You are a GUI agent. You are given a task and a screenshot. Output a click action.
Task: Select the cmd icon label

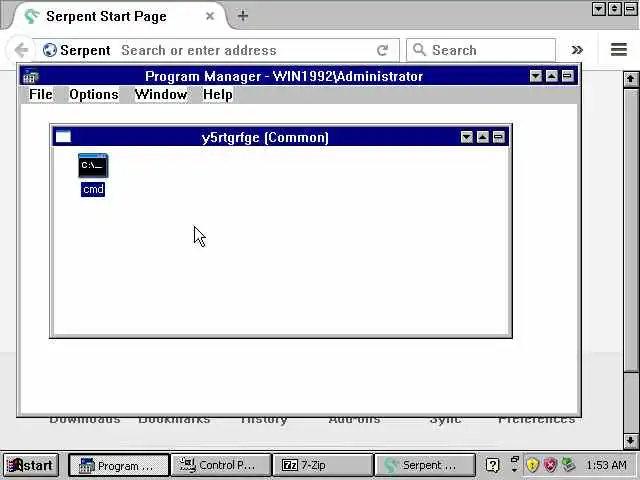[x=93, y=189]
